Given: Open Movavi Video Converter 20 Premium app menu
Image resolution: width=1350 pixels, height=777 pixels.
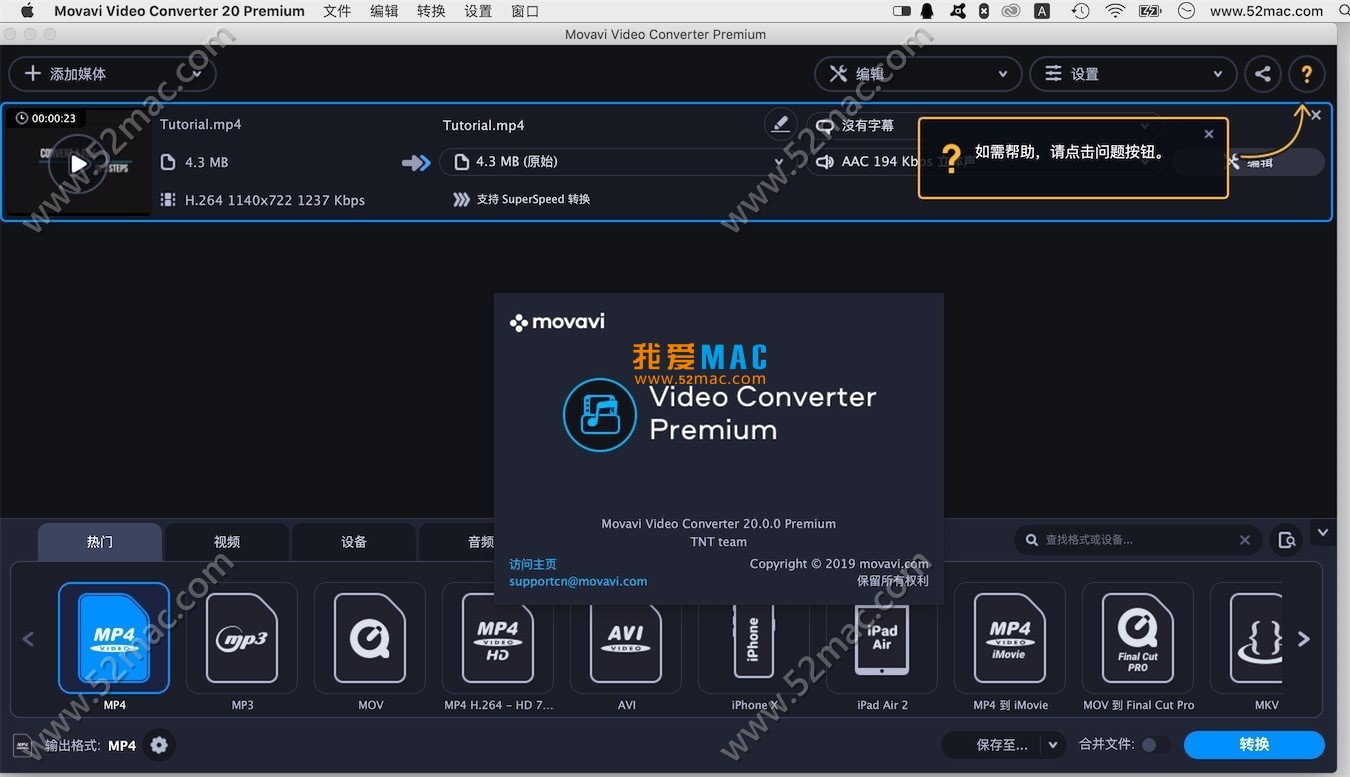Looking at the screenshot, I should click(x=180, y=11).
